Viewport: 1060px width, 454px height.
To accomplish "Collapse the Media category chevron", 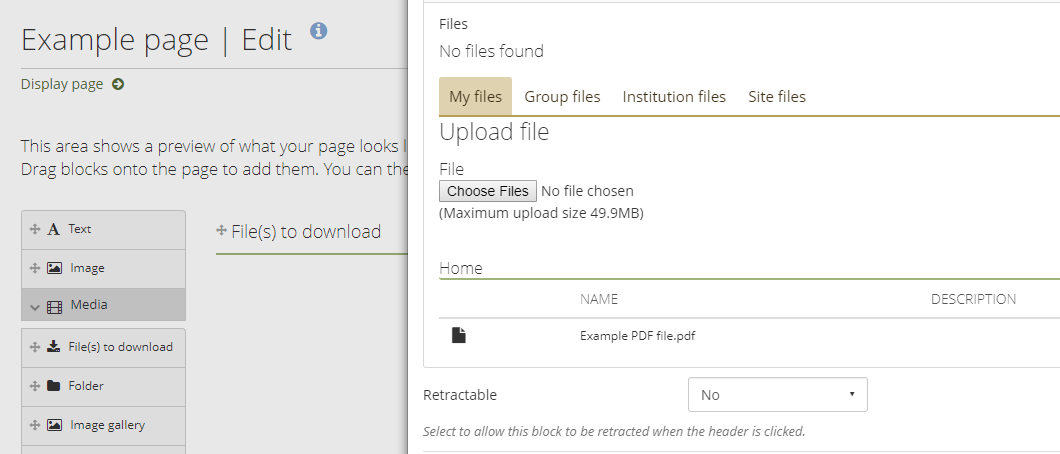I will tap(35, 306).
